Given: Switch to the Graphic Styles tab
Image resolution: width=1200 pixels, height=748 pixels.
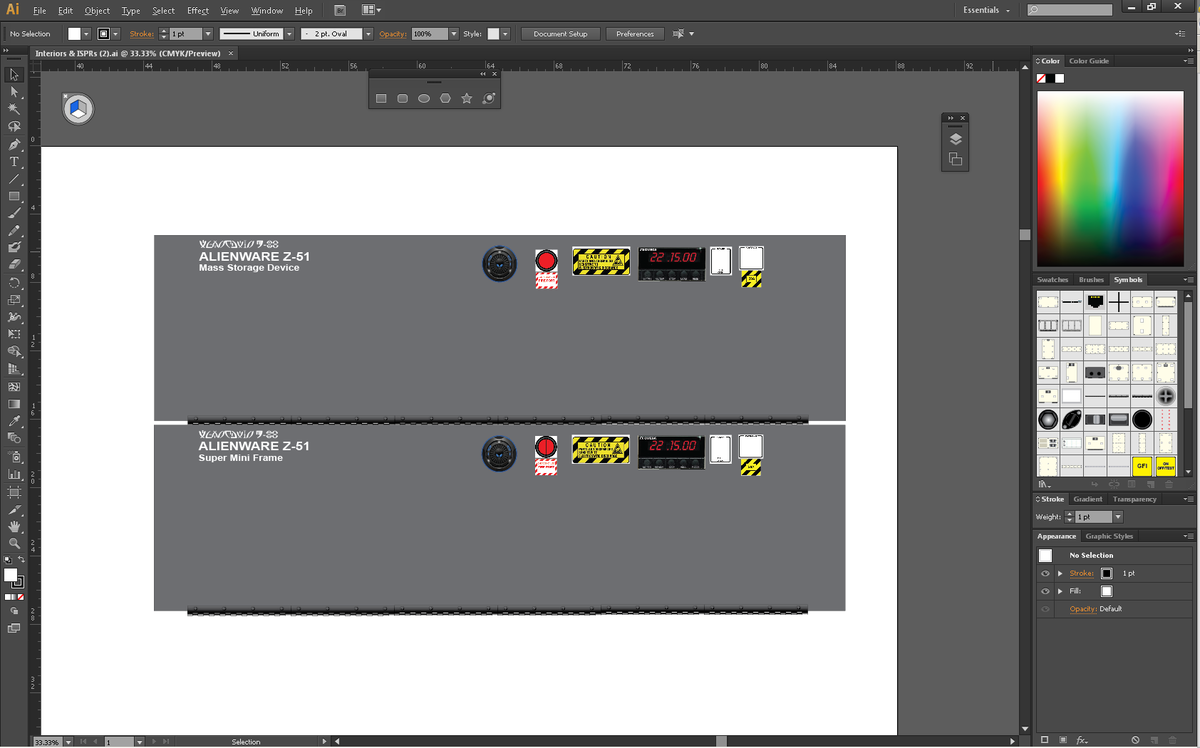Looking at the screenshot, I should tap(1109, 536).
